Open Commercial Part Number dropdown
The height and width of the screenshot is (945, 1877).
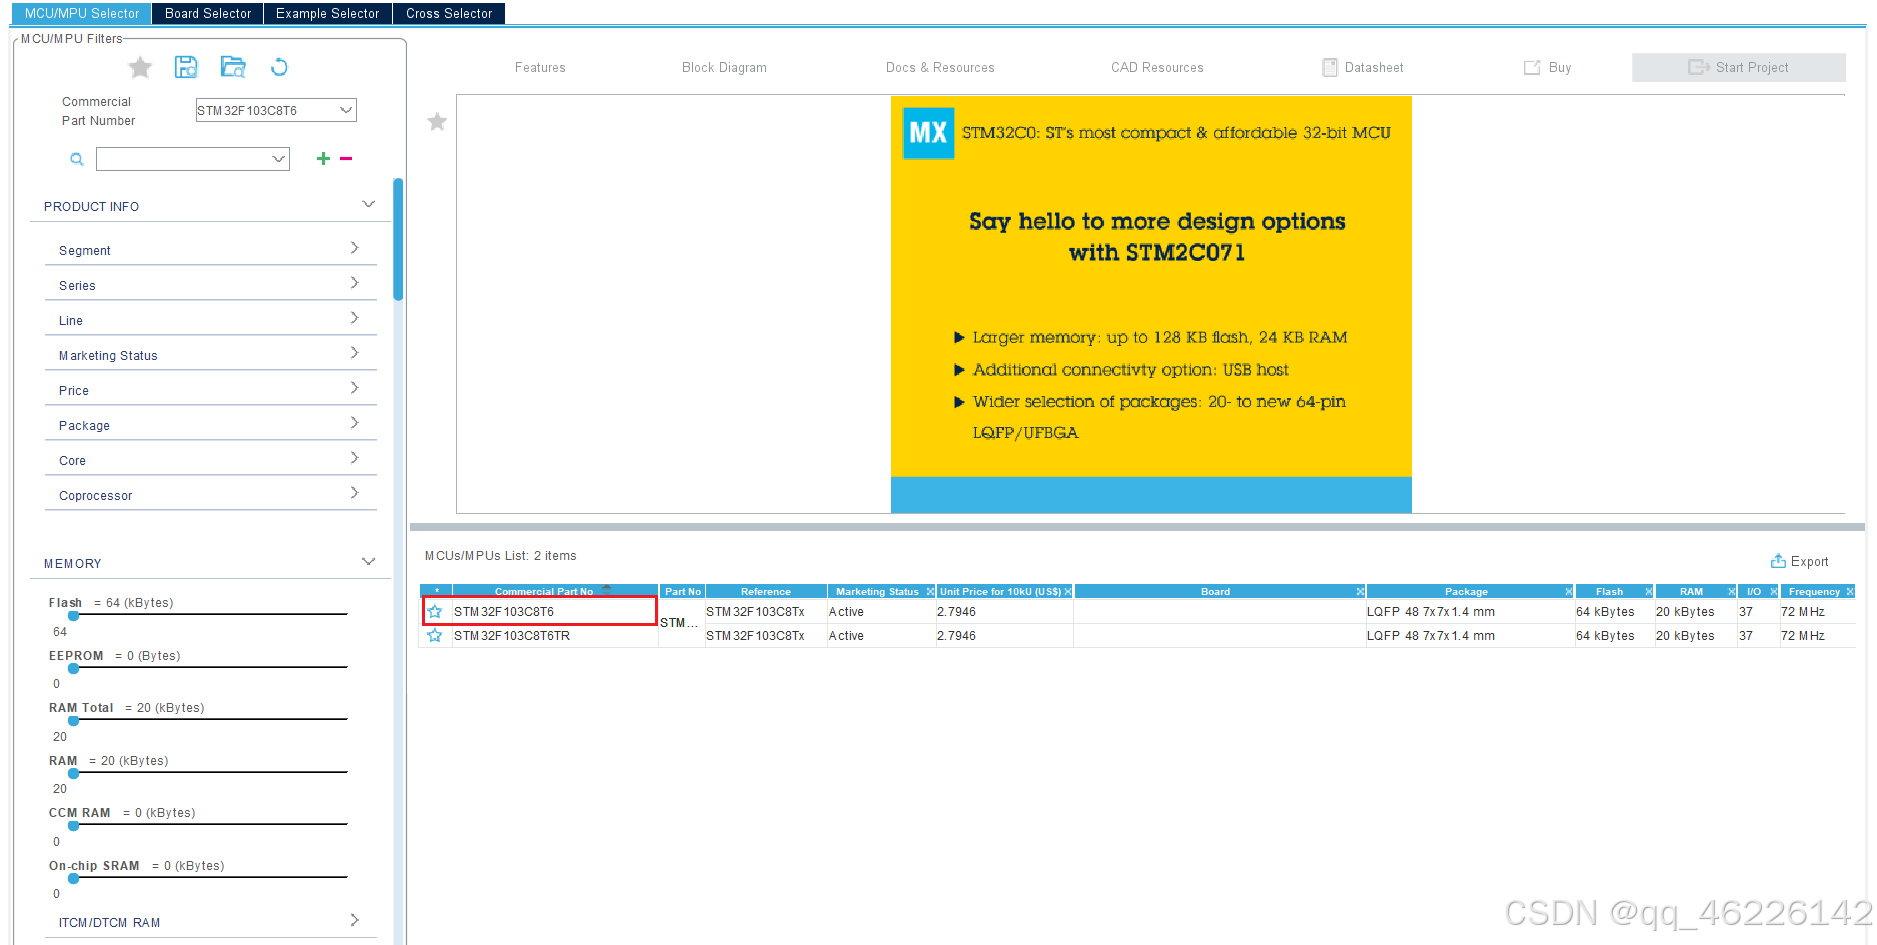pyautogui.click(x=346, y=110)
